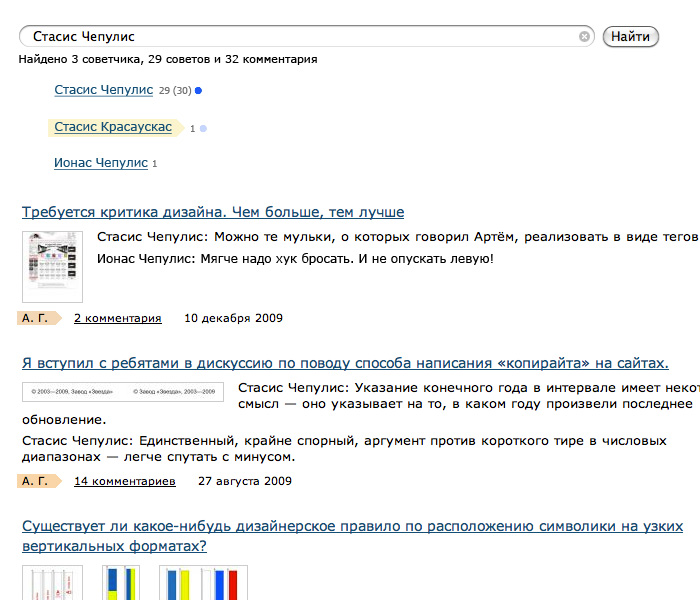Clear the search field with the X icon
This screenshot has width=700, height=600.
585,37
